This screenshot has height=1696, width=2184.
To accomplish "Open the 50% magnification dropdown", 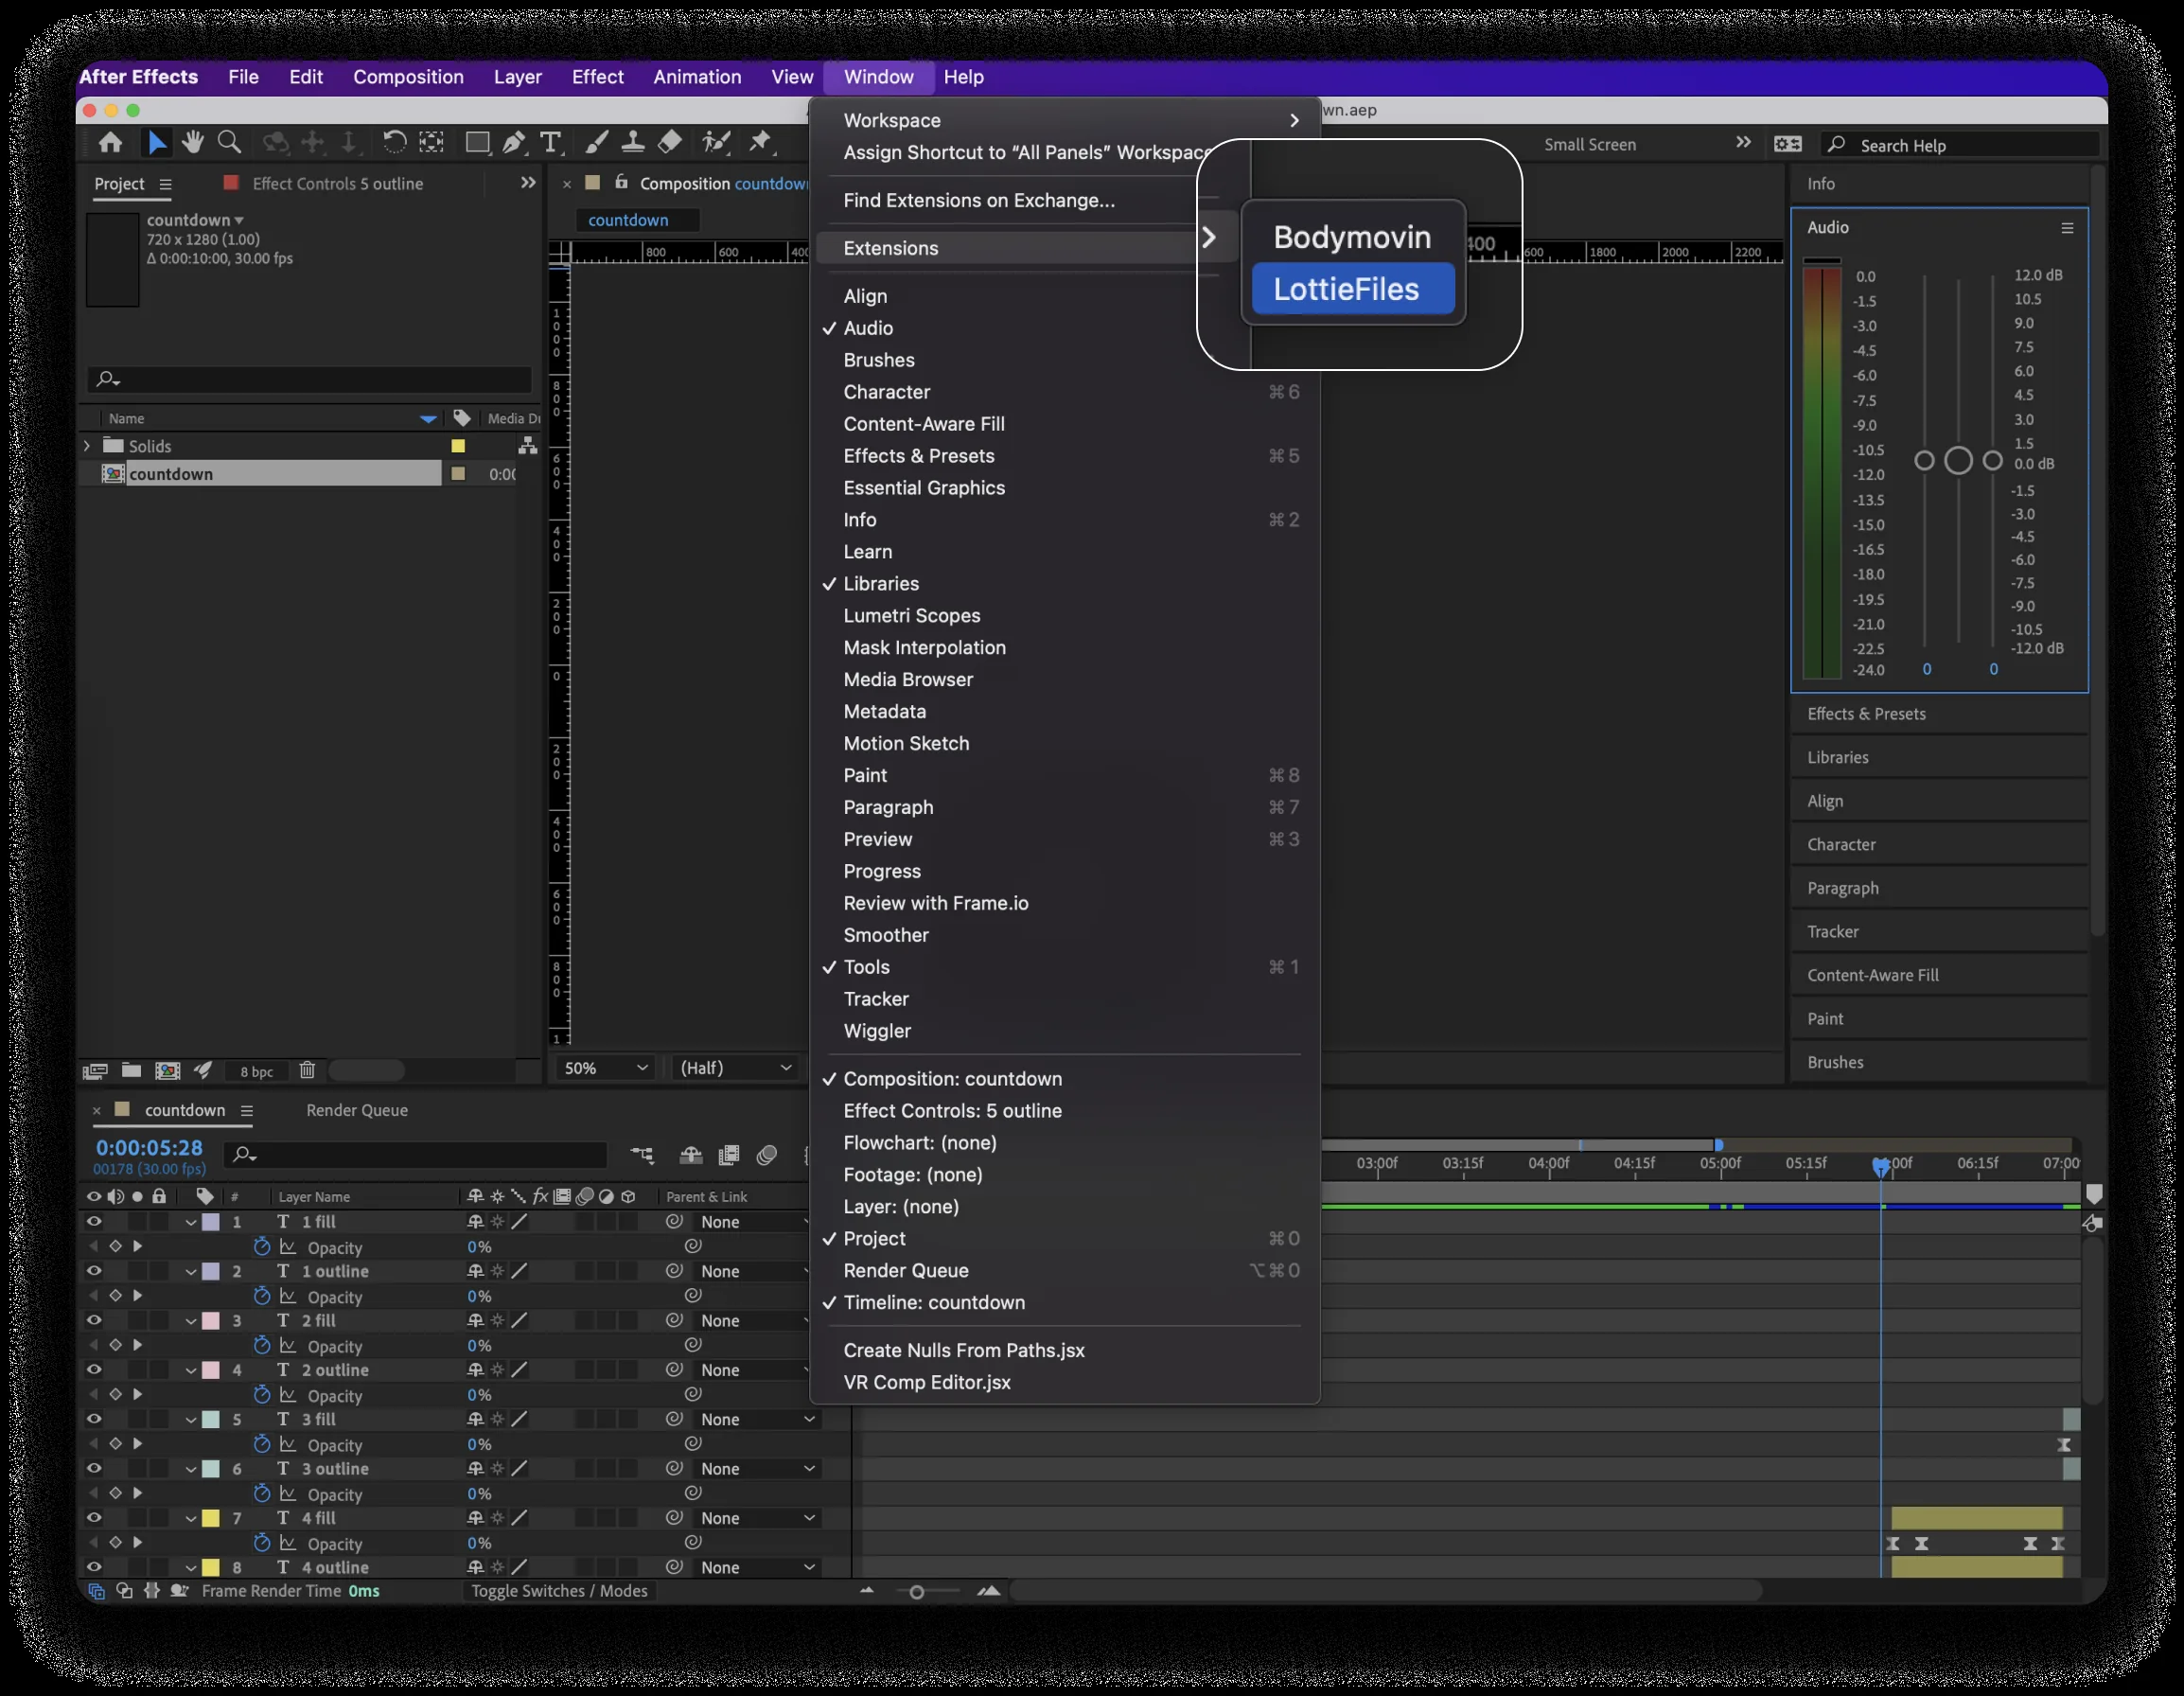I will click(x=606, y=1069).
